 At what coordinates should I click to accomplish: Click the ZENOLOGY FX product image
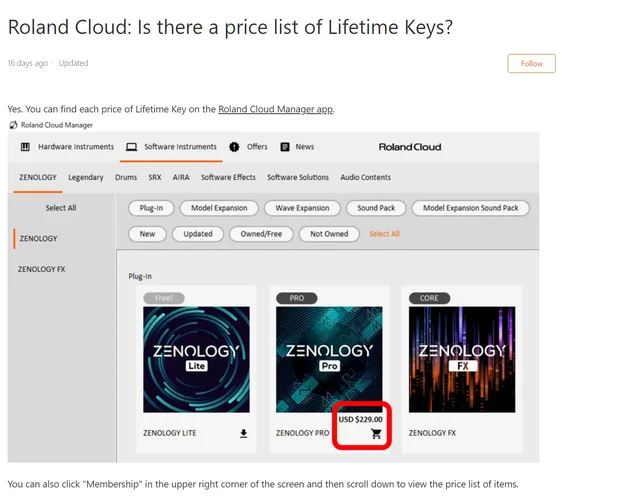click(x=462, y=358)
